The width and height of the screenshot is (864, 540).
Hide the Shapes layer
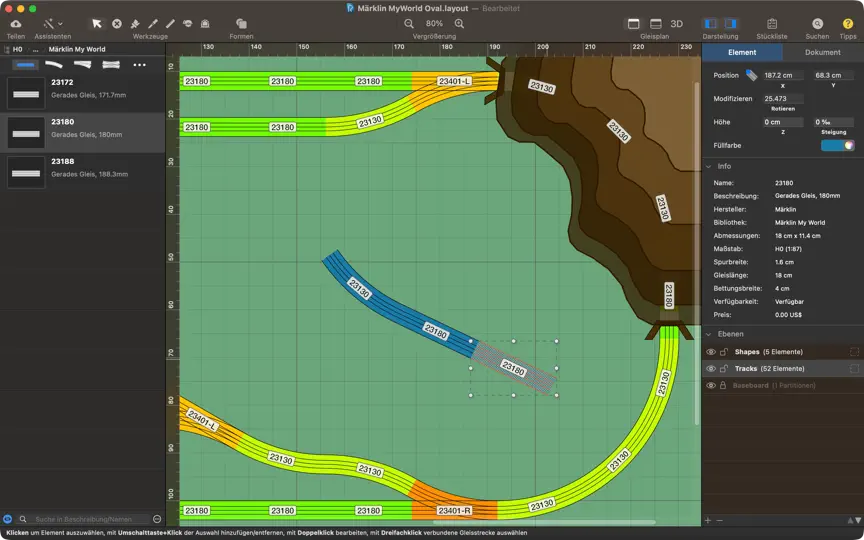[x=711, y=352]
